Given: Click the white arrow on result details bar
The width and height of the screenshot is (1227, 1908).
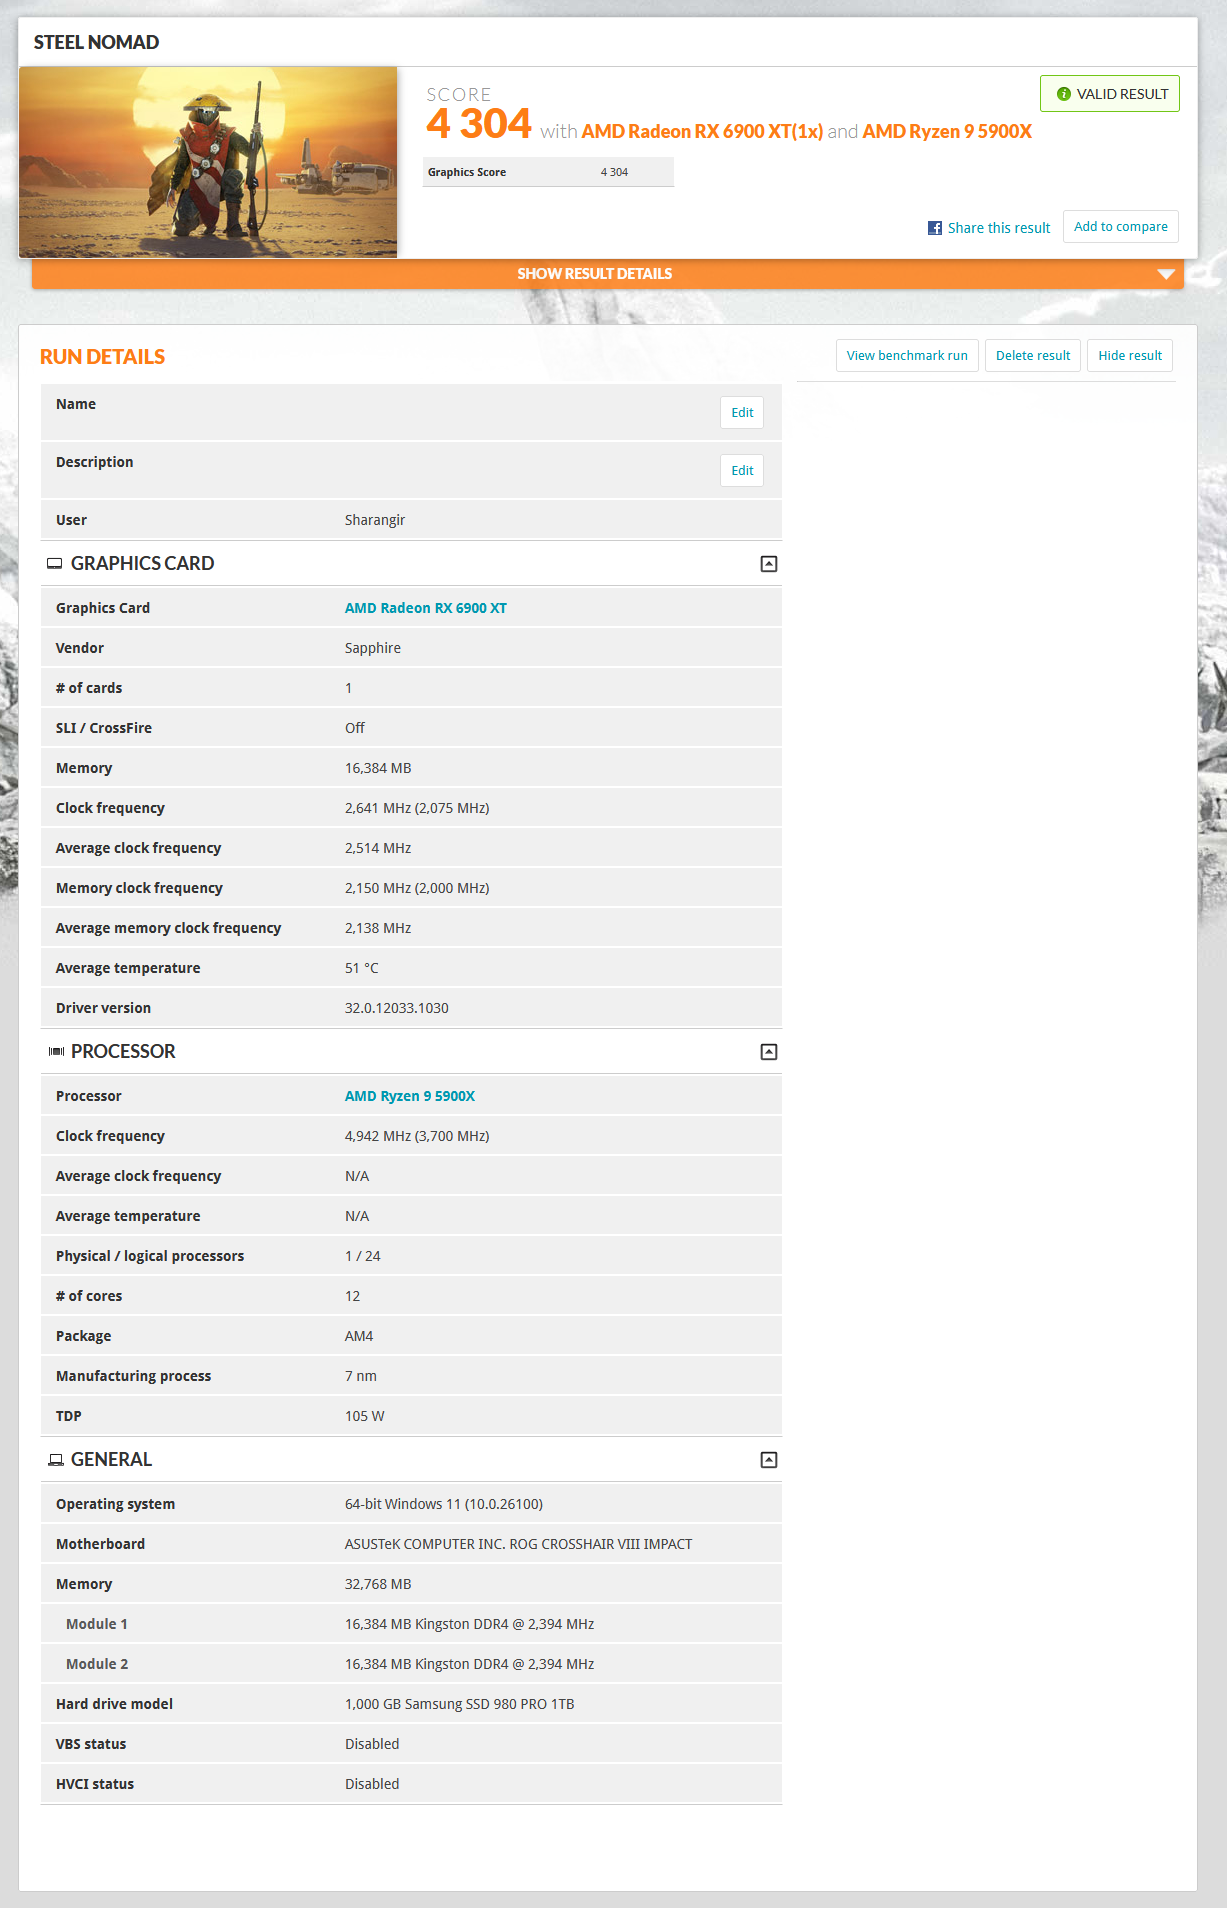Looking at the screenshot, I should pyautogui.click(x=1165, y=274).
